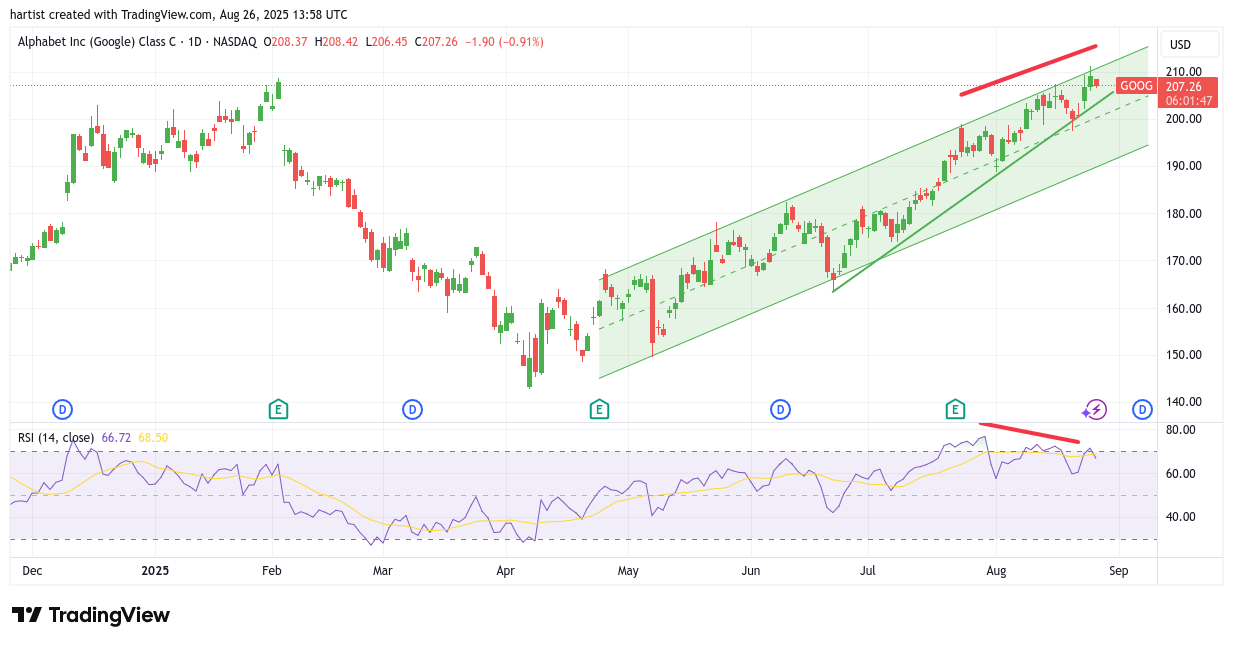1233x645 pixels.
Task: Click the Jul label on the time axis
Action: click(867, 571)
